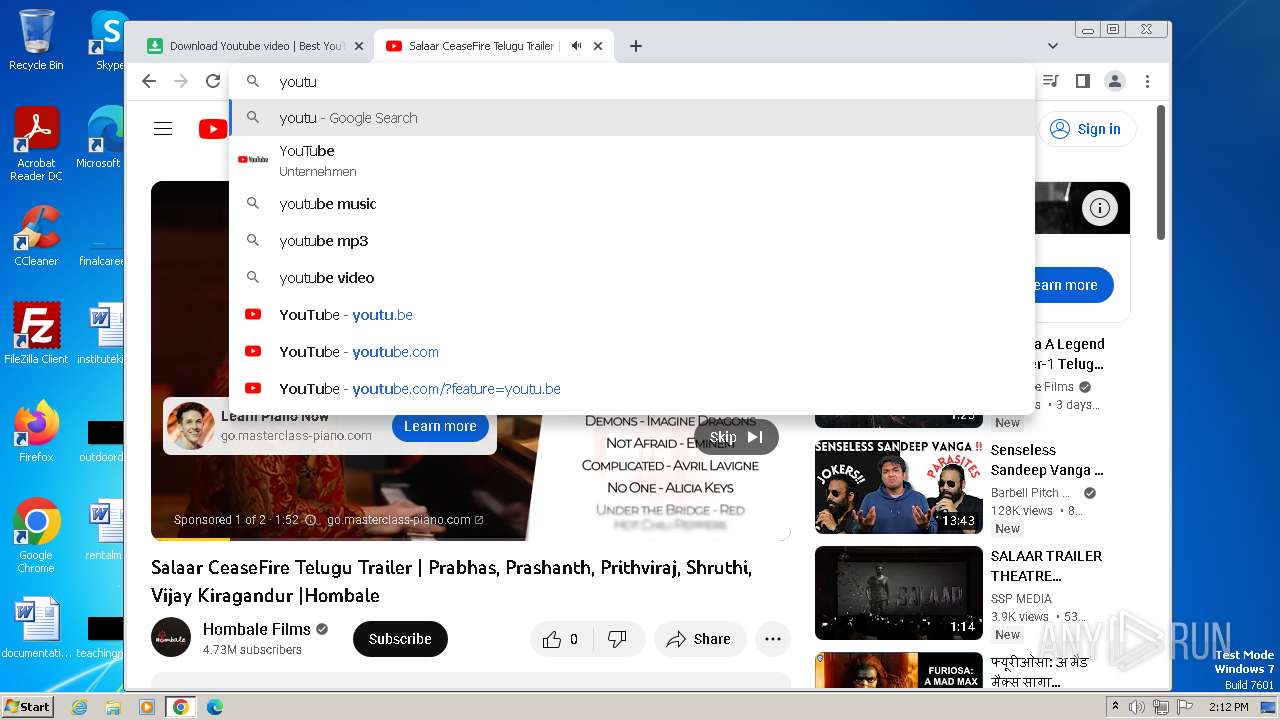This screenshot has width=1280, height=720.
Task: Show hidden tray icons arrow
Action: [x=1116, y=707]
